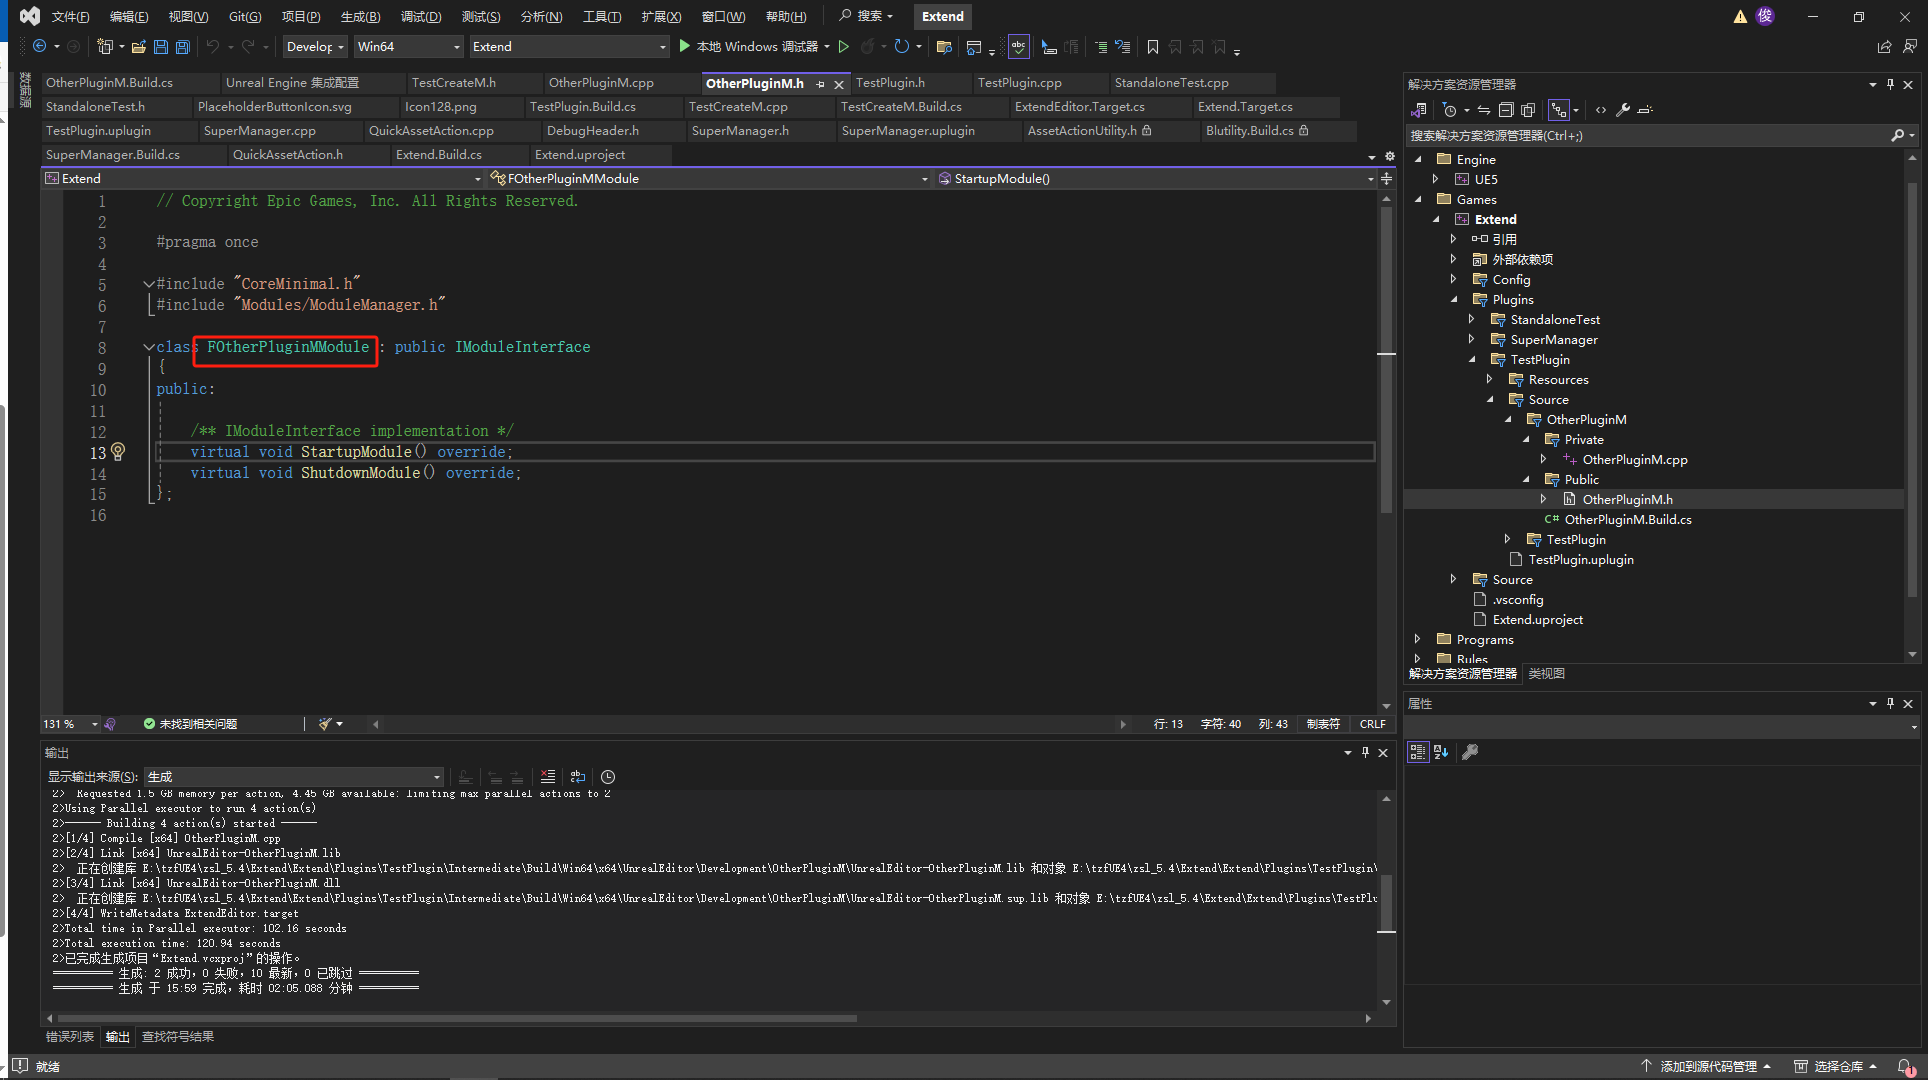Toggle the auto-hide pin of Solution Explorer

(1890, 85)
